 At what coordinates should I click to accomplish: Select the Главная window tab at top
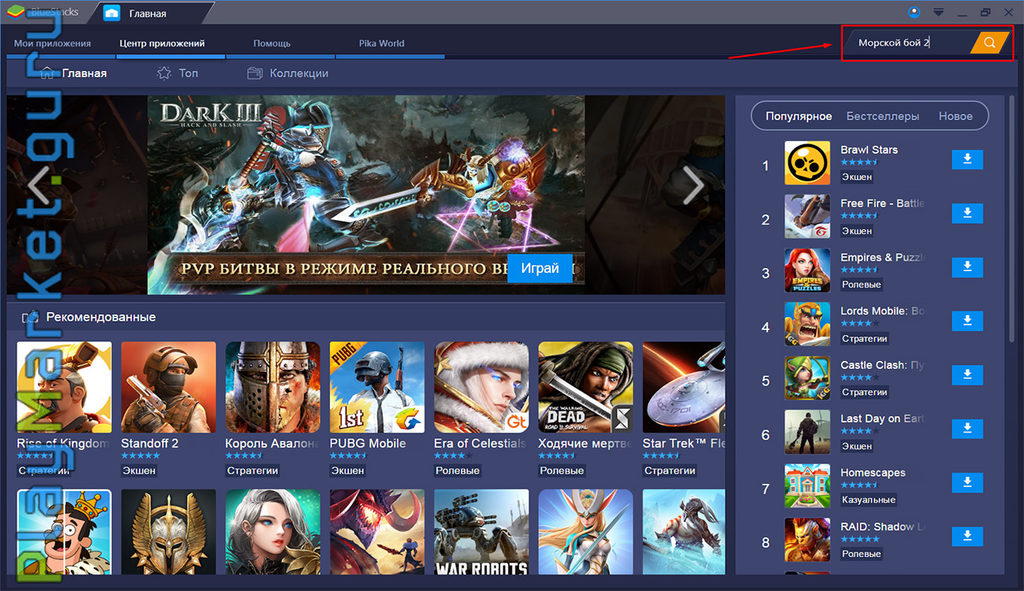coord(147,13)
